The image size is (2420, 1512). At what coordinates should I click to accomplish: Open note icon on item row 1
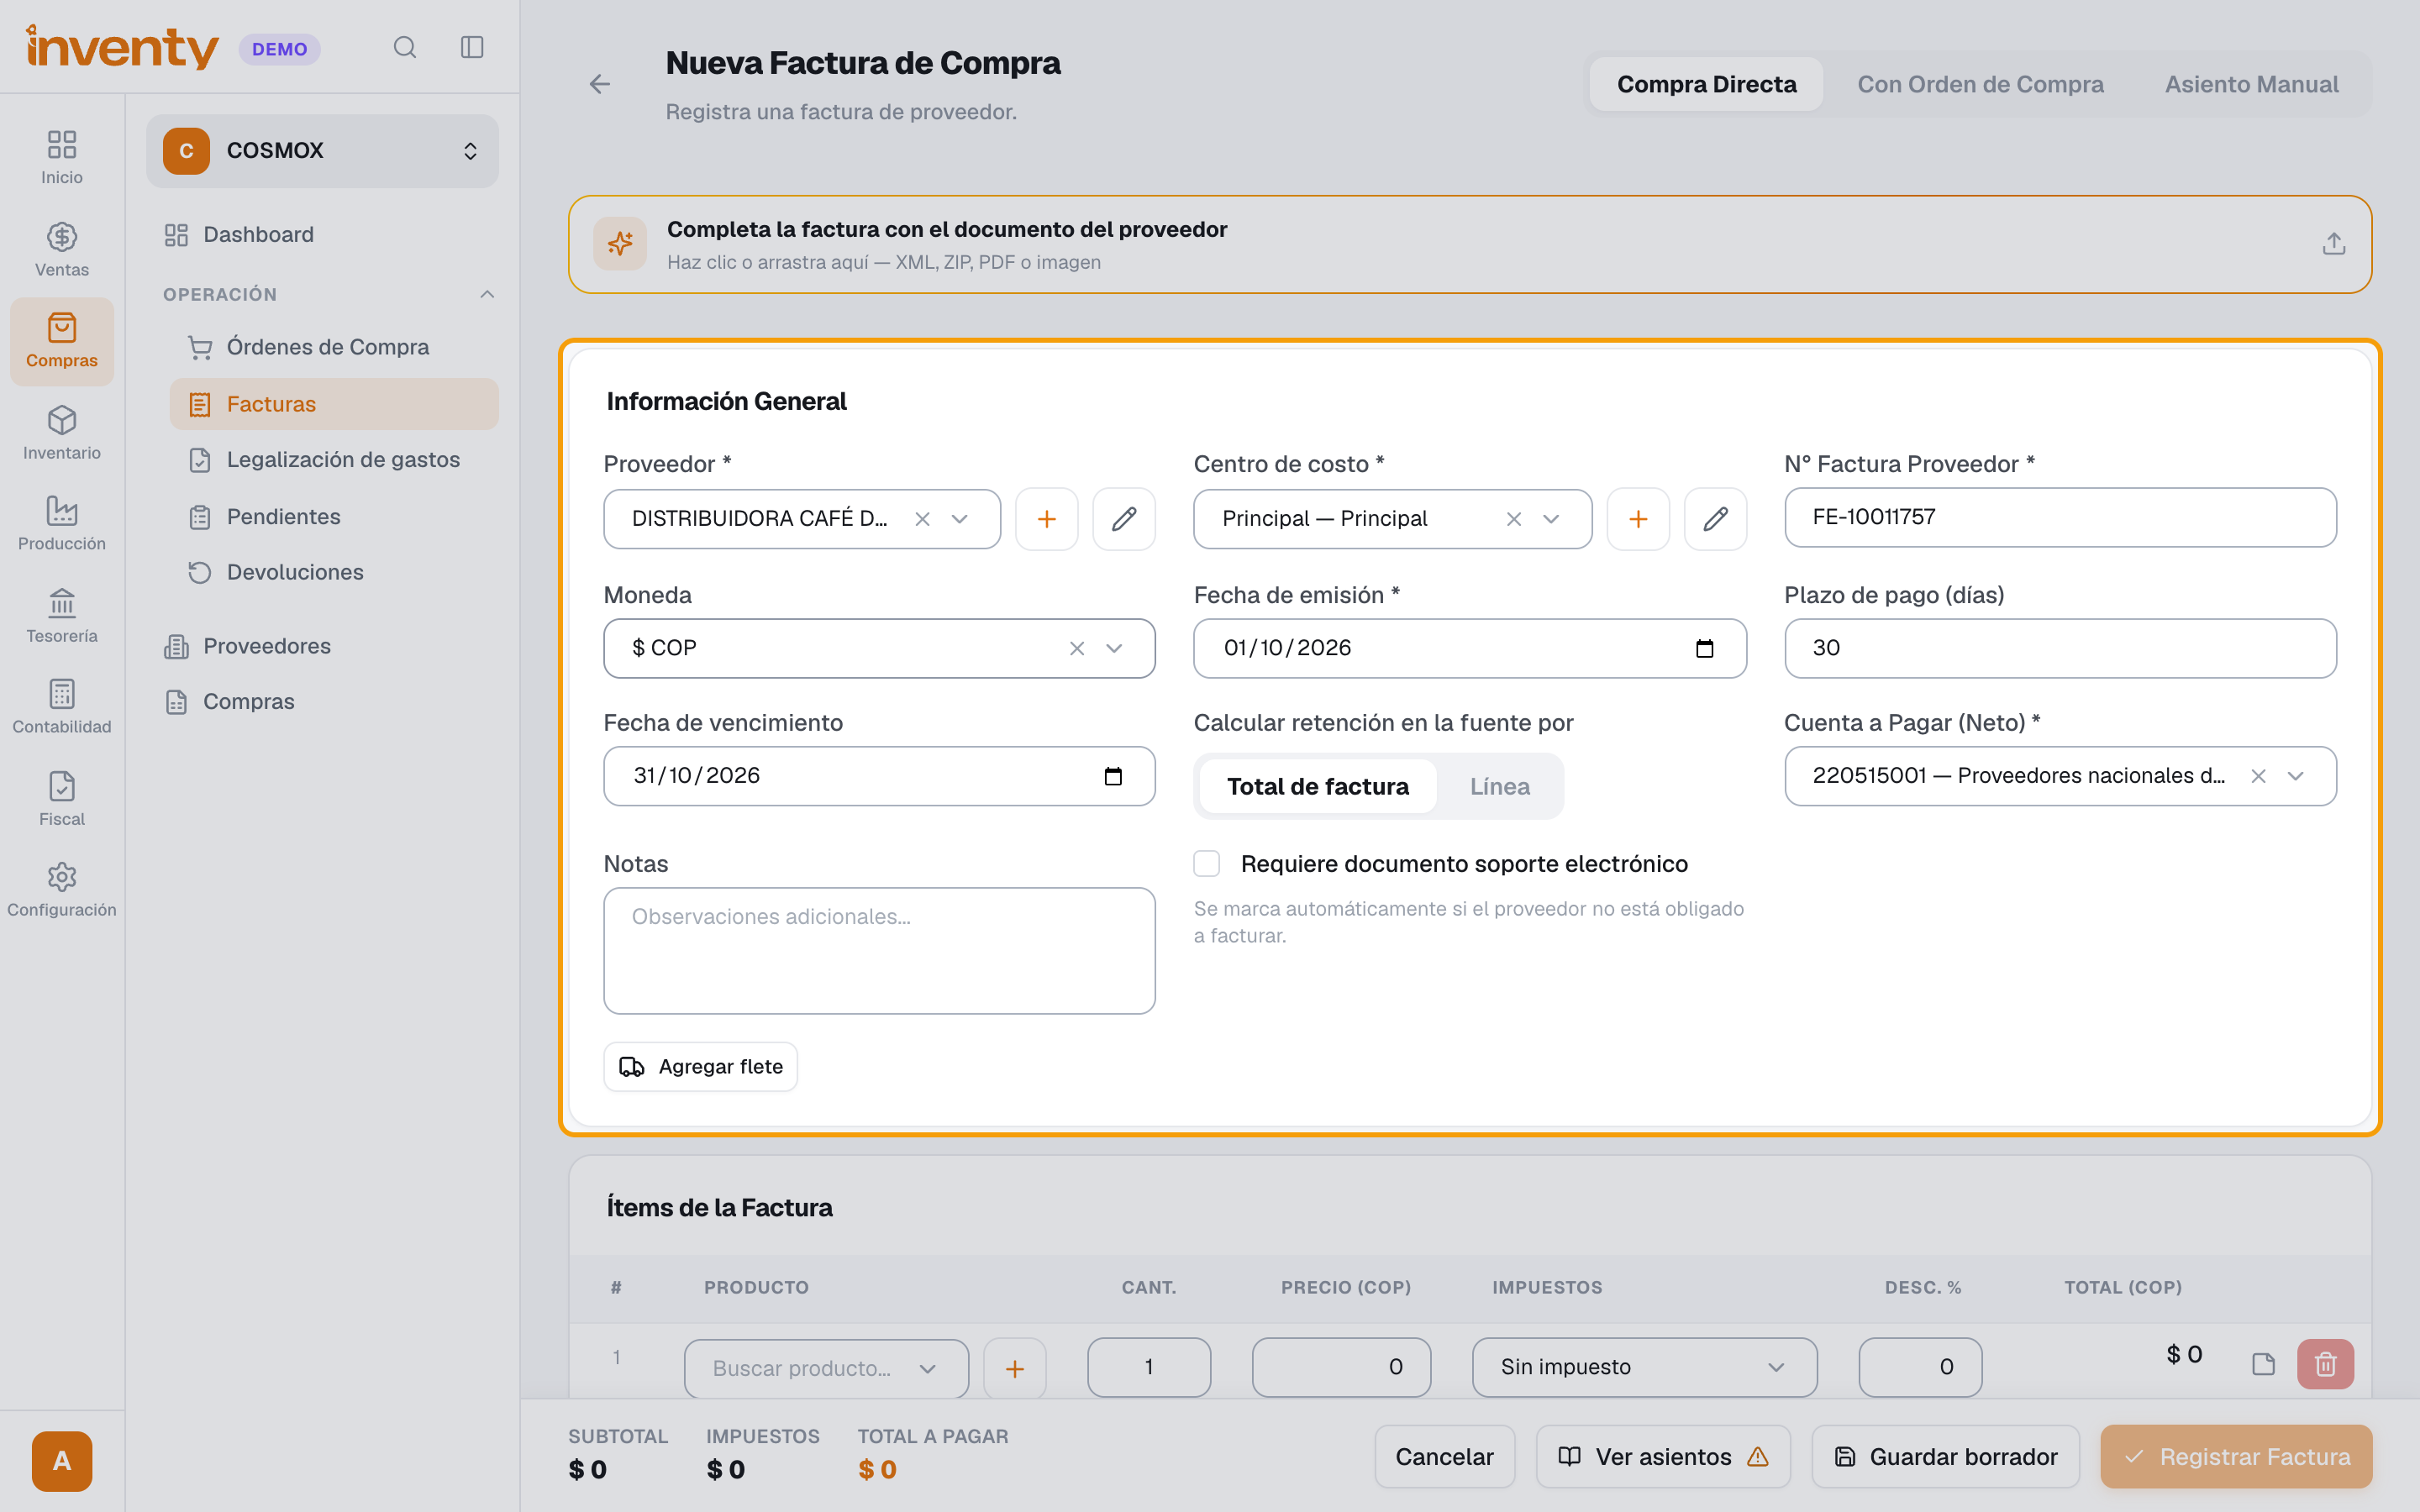(2263, 1364)
